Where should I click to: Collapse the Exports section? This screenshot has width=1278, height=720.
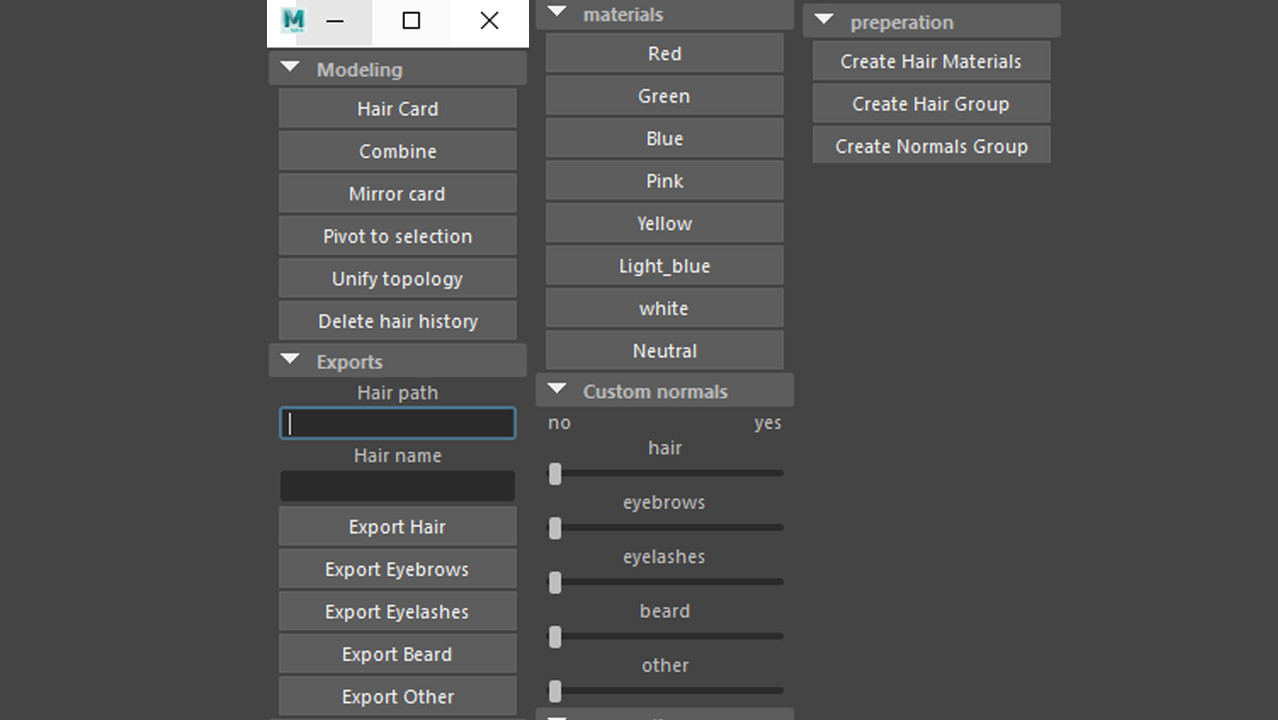(289, 360)
